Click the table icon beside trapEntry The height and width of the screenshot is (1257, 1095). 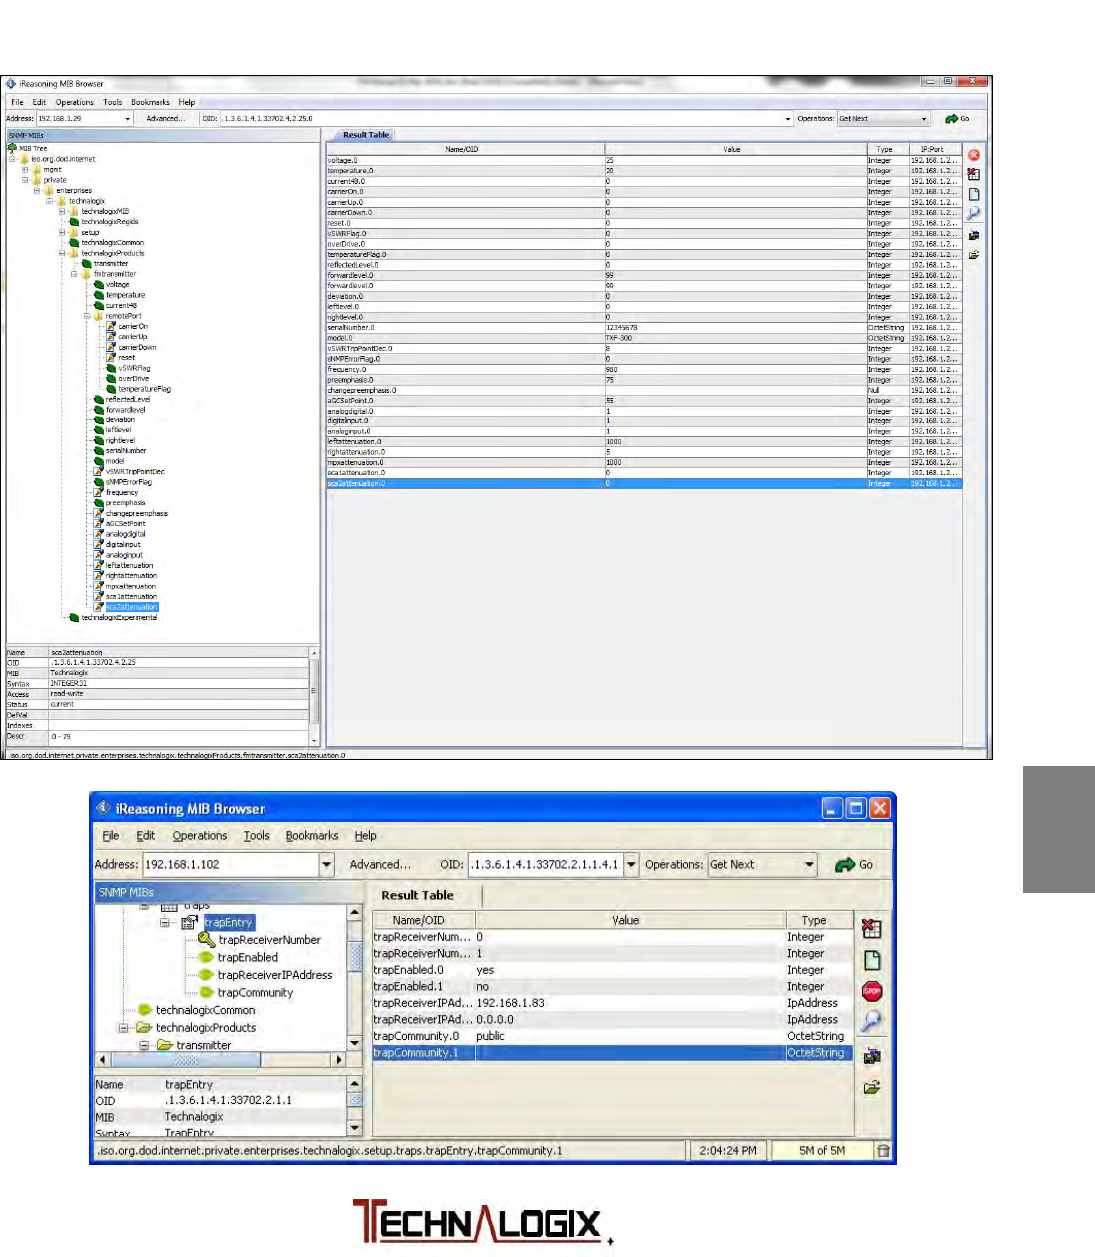[x=190, y=923]
